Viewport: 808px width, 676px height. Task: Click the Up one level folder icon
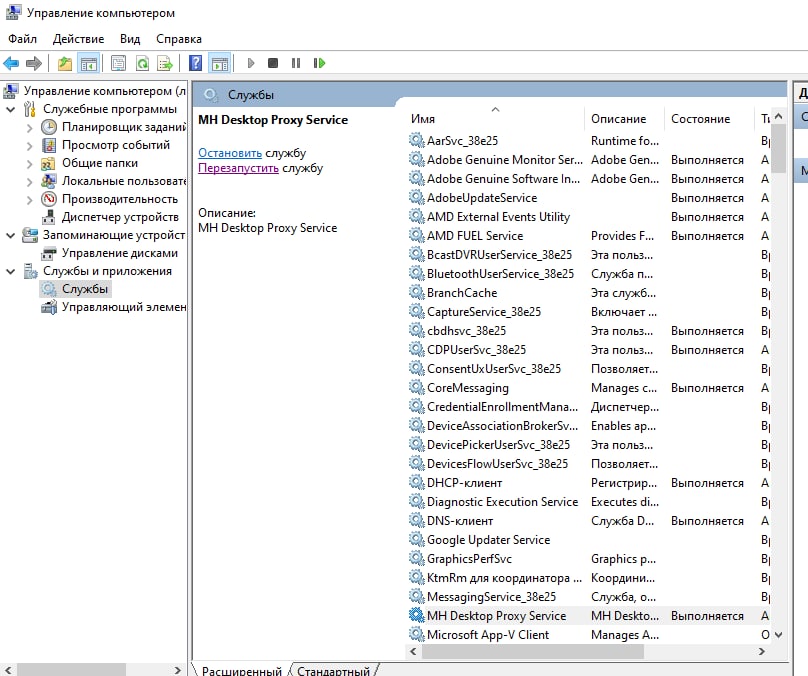tap(64, 63)
